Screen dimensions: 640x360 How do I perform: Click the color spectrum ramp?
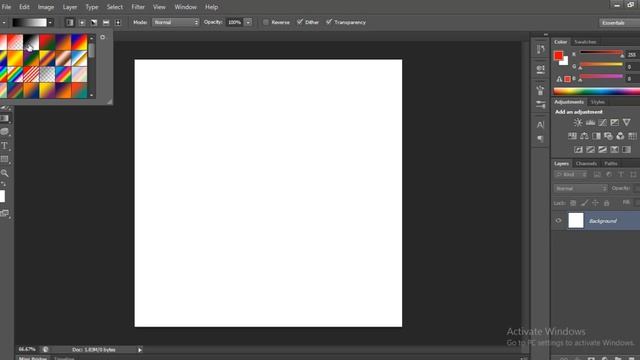pyautogui.click(x=597, y=91)
